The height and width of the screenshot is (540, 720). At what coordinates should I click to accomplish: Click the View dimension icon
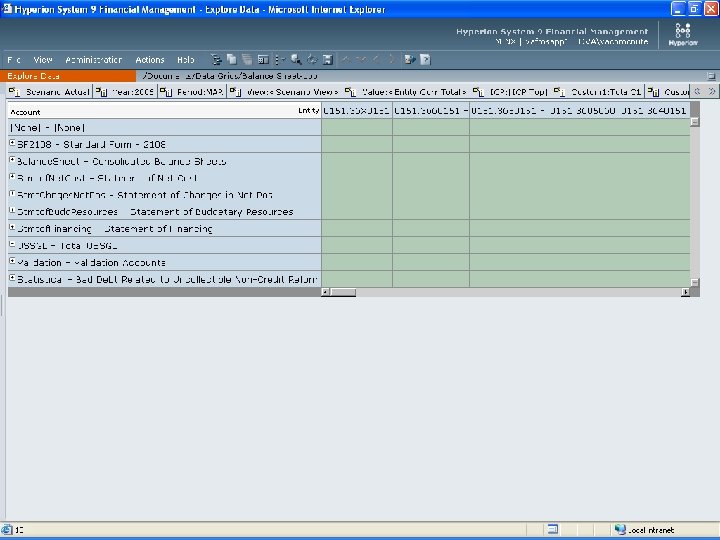pos(236,92)
